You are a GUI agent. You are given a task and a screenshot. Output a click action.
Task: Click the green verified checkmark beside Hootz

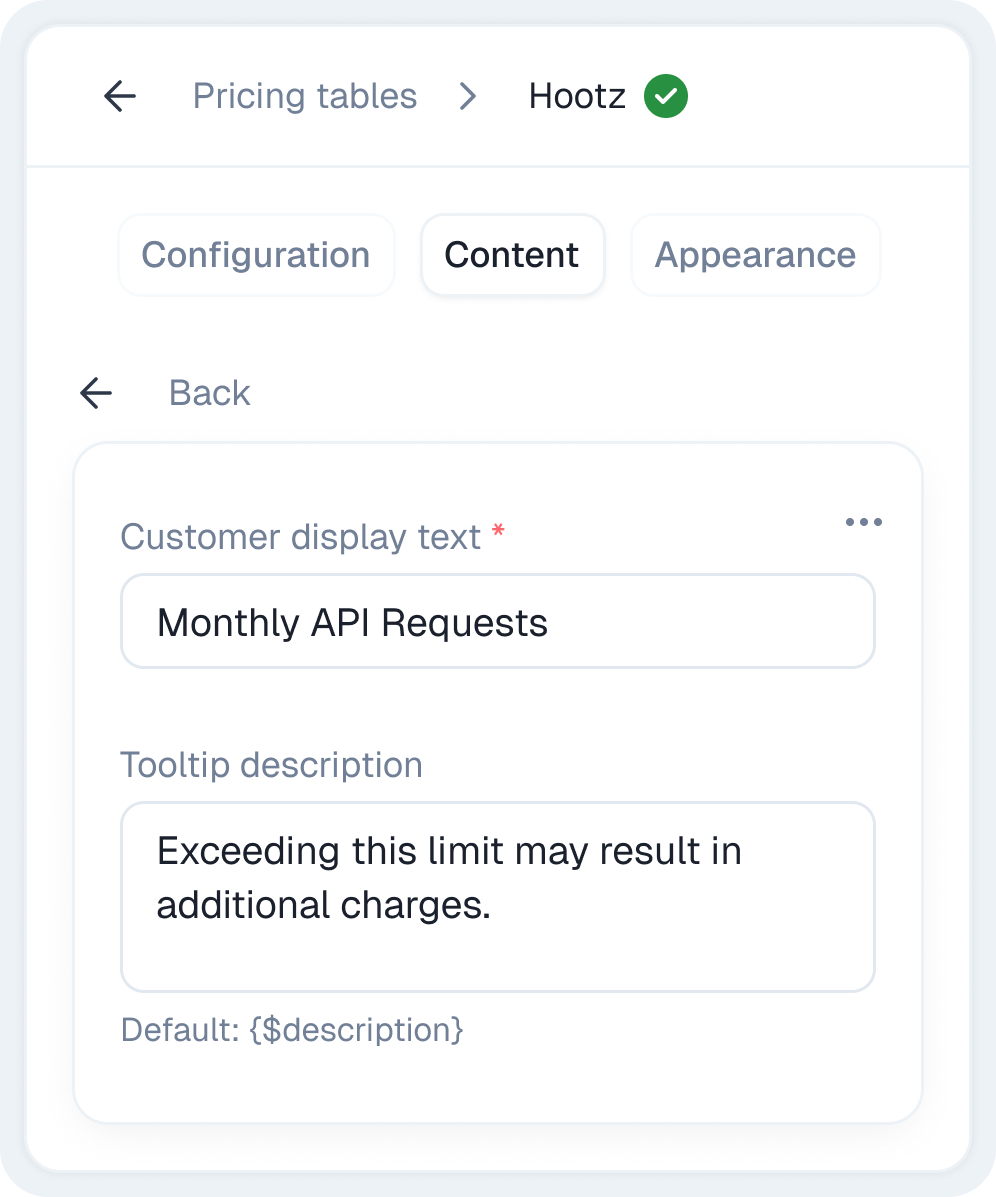pyautogui.click(x=665, y=97)
